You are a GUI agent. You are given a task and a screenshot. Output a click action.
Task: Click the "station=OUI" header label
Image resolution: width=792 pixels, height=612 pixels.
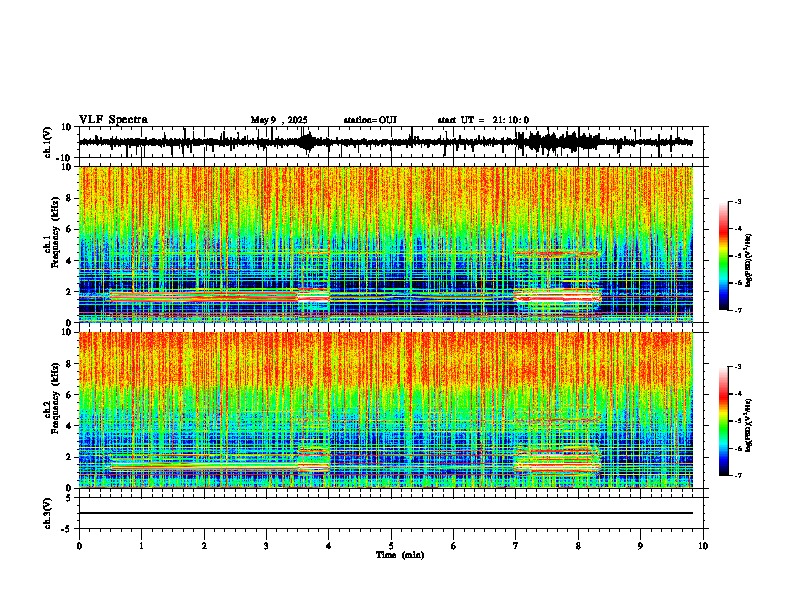pyautogui.click(x=370, y=120)
